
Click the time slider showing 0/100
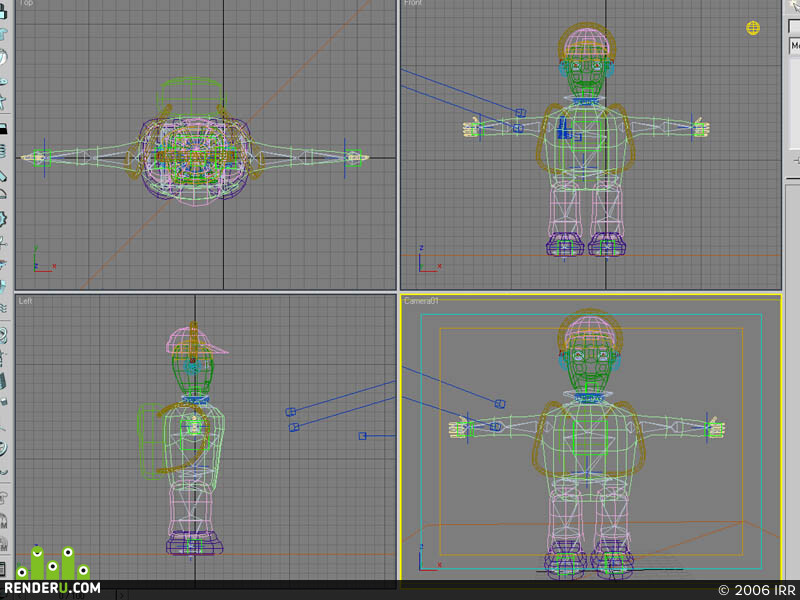tap(71, 596)
